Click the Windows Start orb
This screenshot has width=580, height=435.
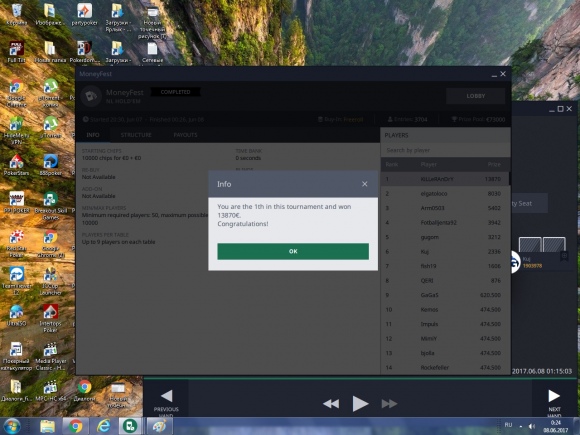(12, 426)
